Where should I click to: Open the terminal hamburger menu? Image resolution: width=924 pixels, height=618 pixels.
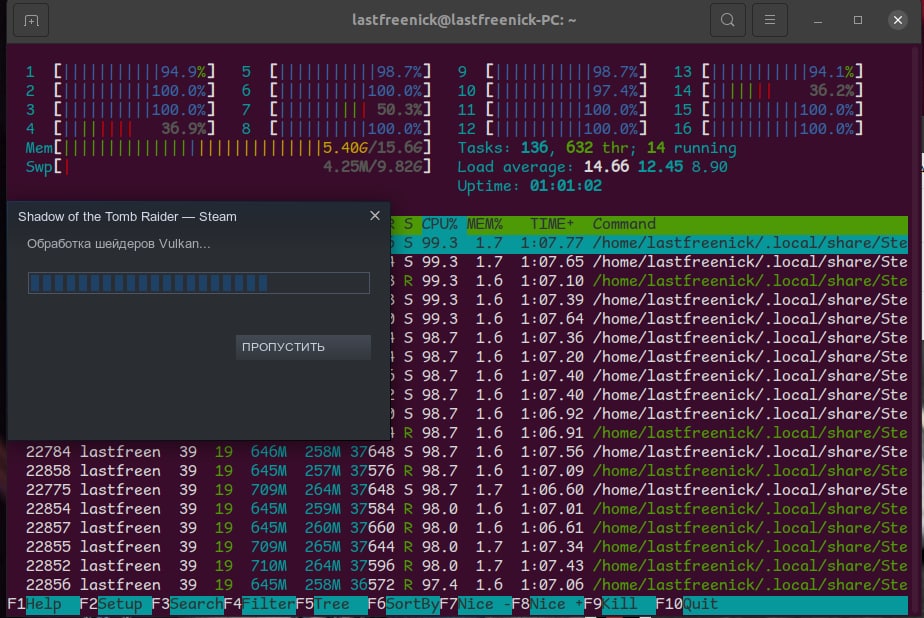tap(770, 21)
